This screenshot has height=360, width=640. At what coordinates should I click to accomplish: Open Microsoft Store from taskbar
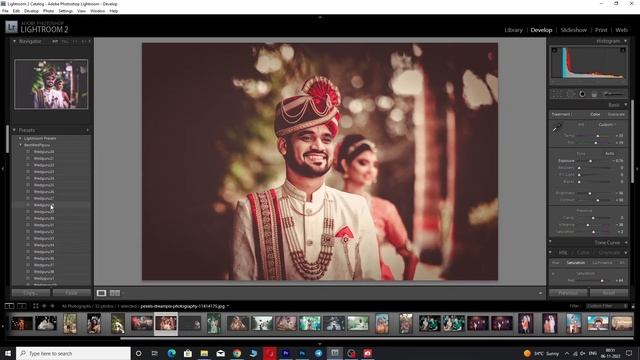coord(188,353)
